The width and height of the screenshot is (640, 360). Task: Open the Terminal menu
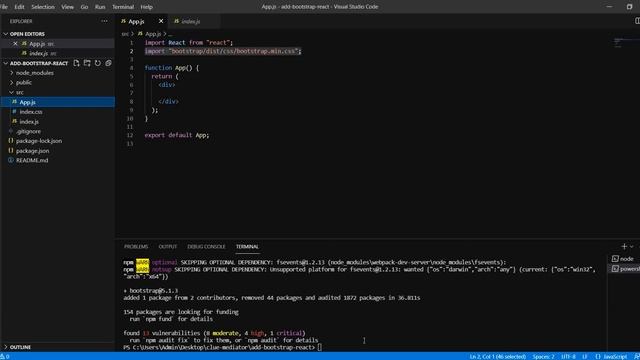[123, 7]
